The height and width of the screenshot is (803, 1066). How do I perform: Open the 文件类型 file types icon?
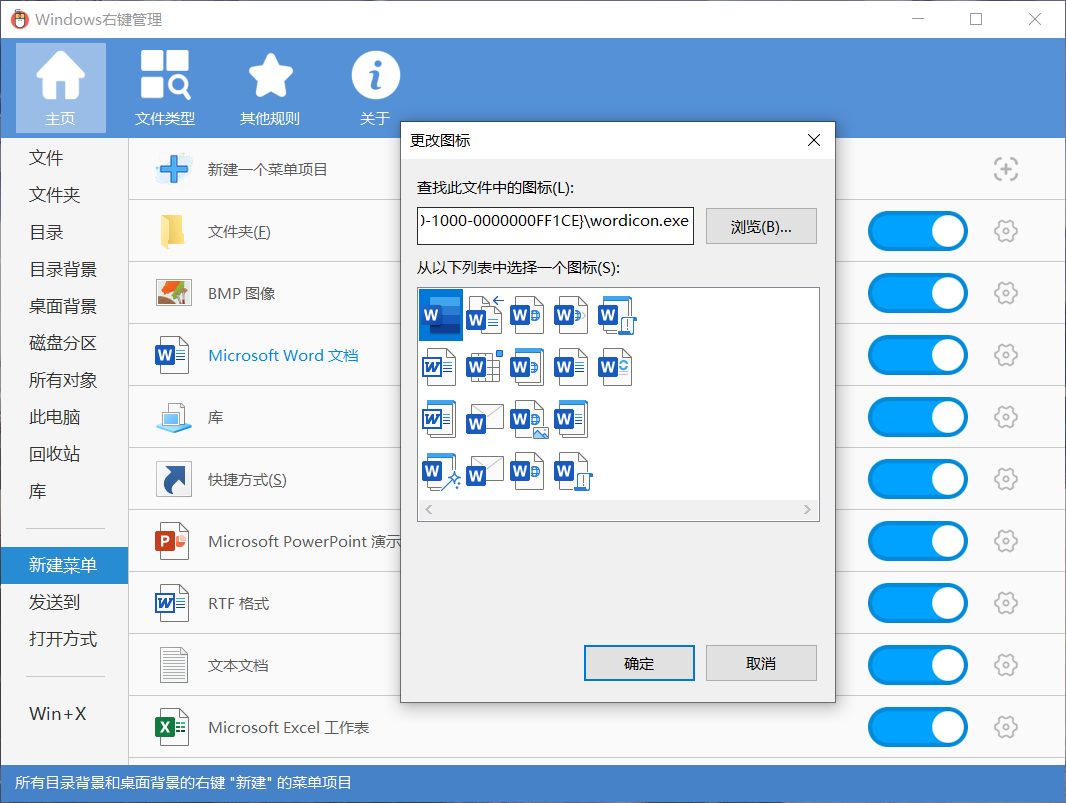tap(165, 75)
